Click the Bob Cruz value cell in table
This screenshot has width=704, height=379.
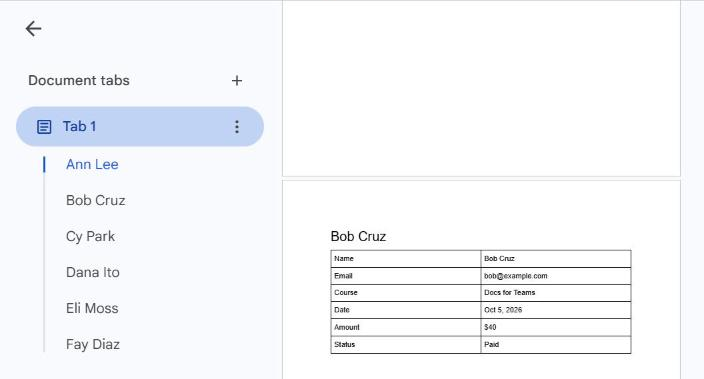click(x=556, y=259)
